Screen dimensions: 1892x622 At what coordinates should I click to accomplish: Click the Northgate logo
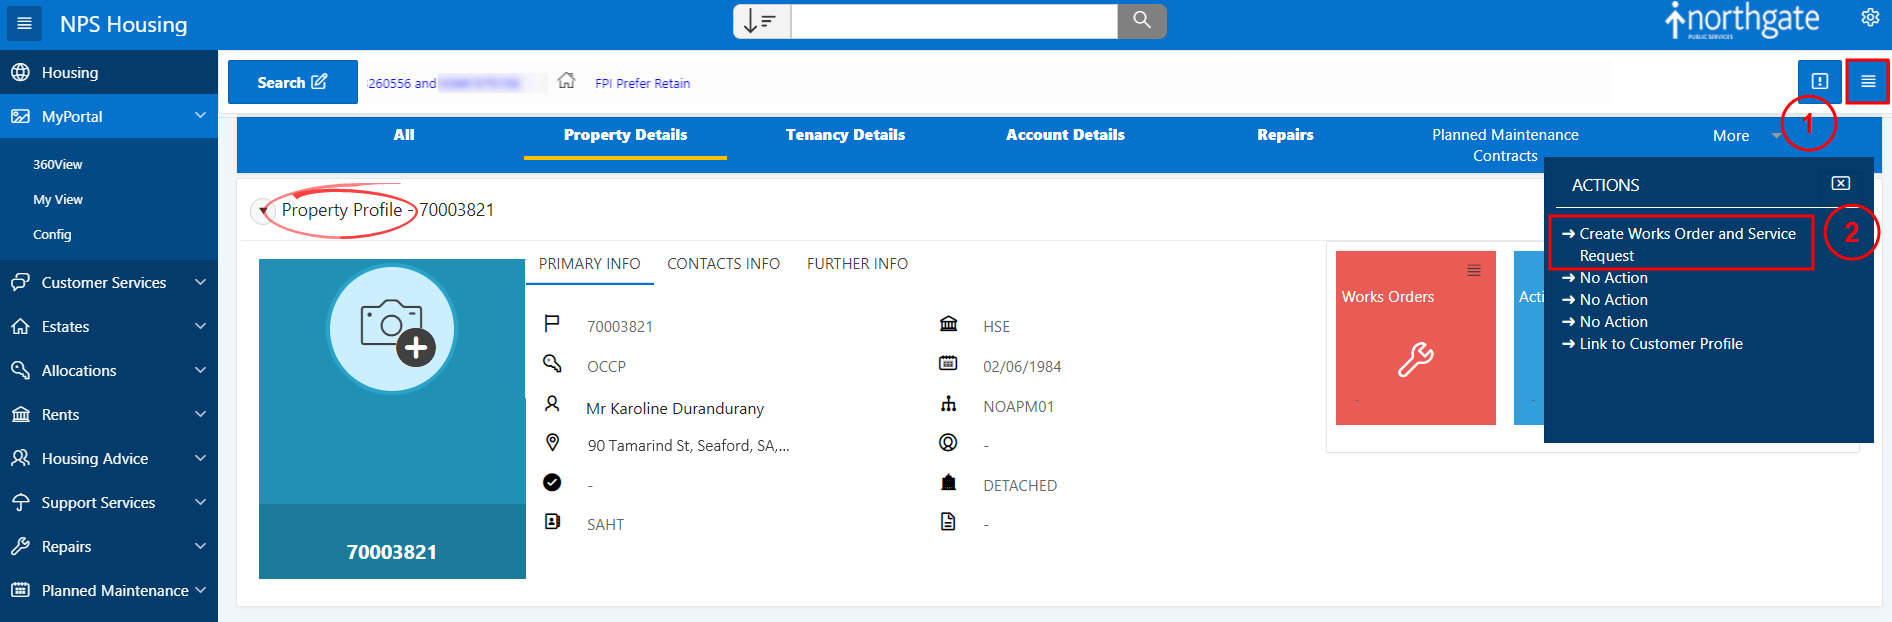1742,21
